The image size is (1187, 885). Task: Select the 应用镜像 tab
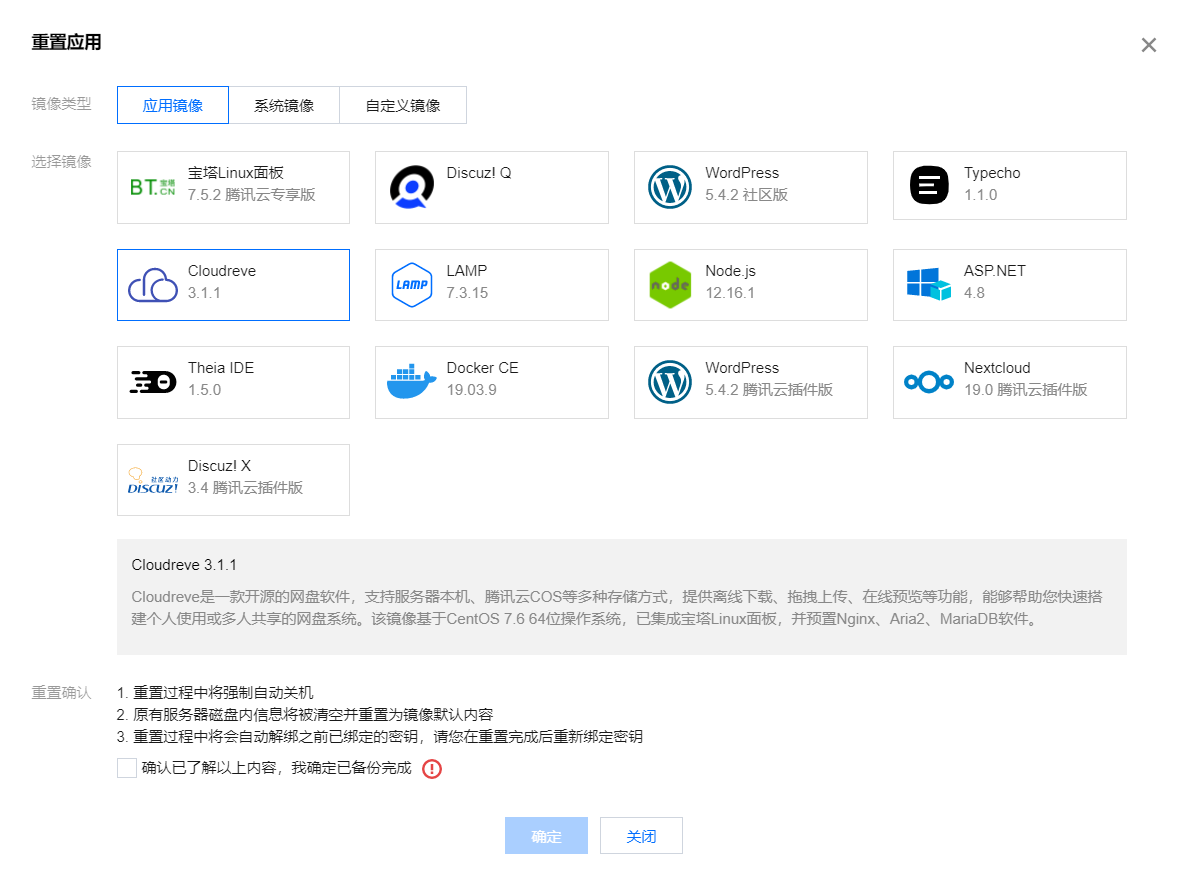(172, 104)
